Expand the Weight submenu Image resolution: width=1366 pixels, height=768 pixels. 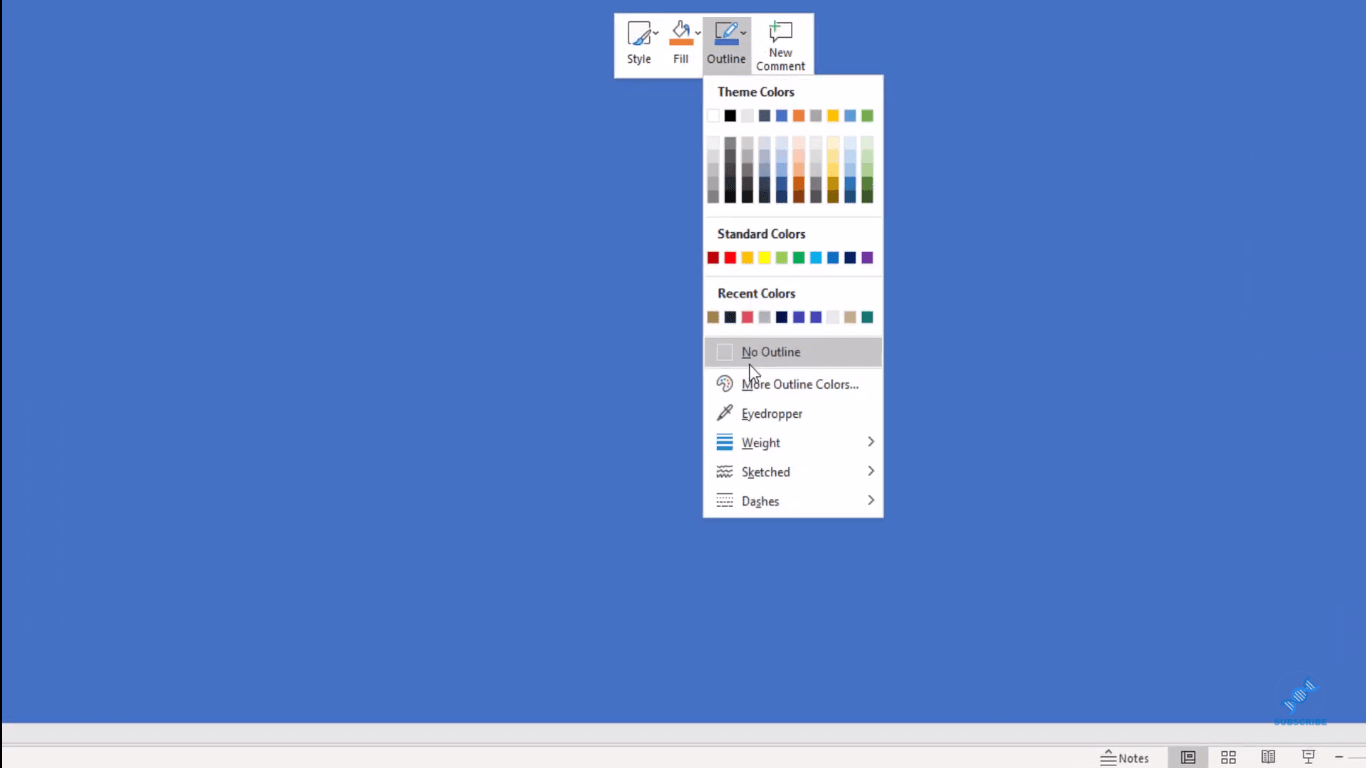793,442
